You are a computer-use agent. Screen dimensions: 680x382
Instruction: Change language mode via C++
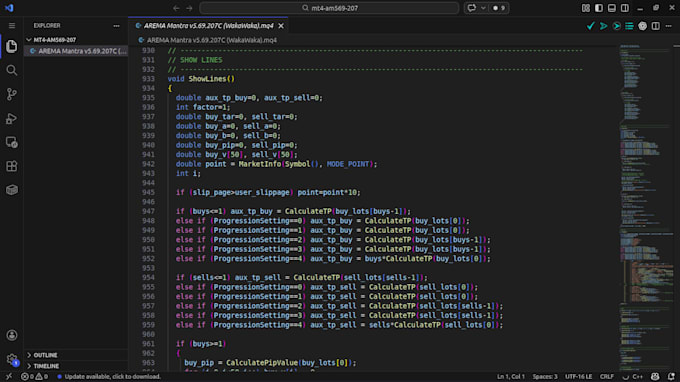pyautogui.click(x=638, y=376)
